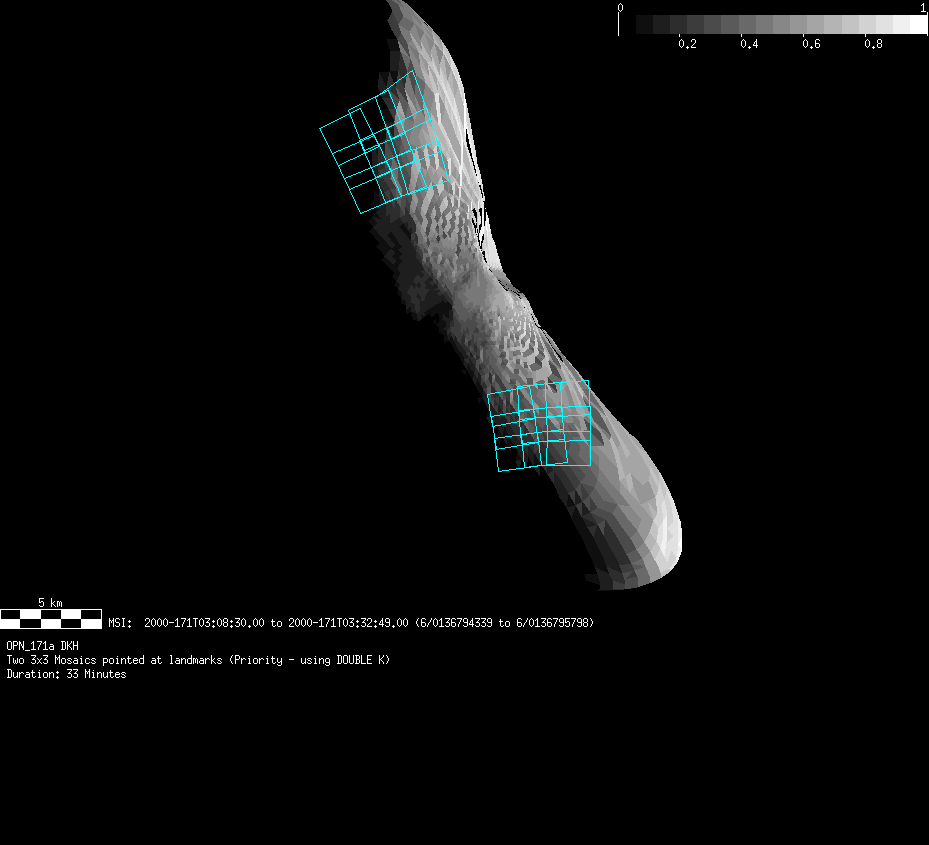Click the 0.6 tick label on legend
The image size is (929, 845).
point(811,44)
